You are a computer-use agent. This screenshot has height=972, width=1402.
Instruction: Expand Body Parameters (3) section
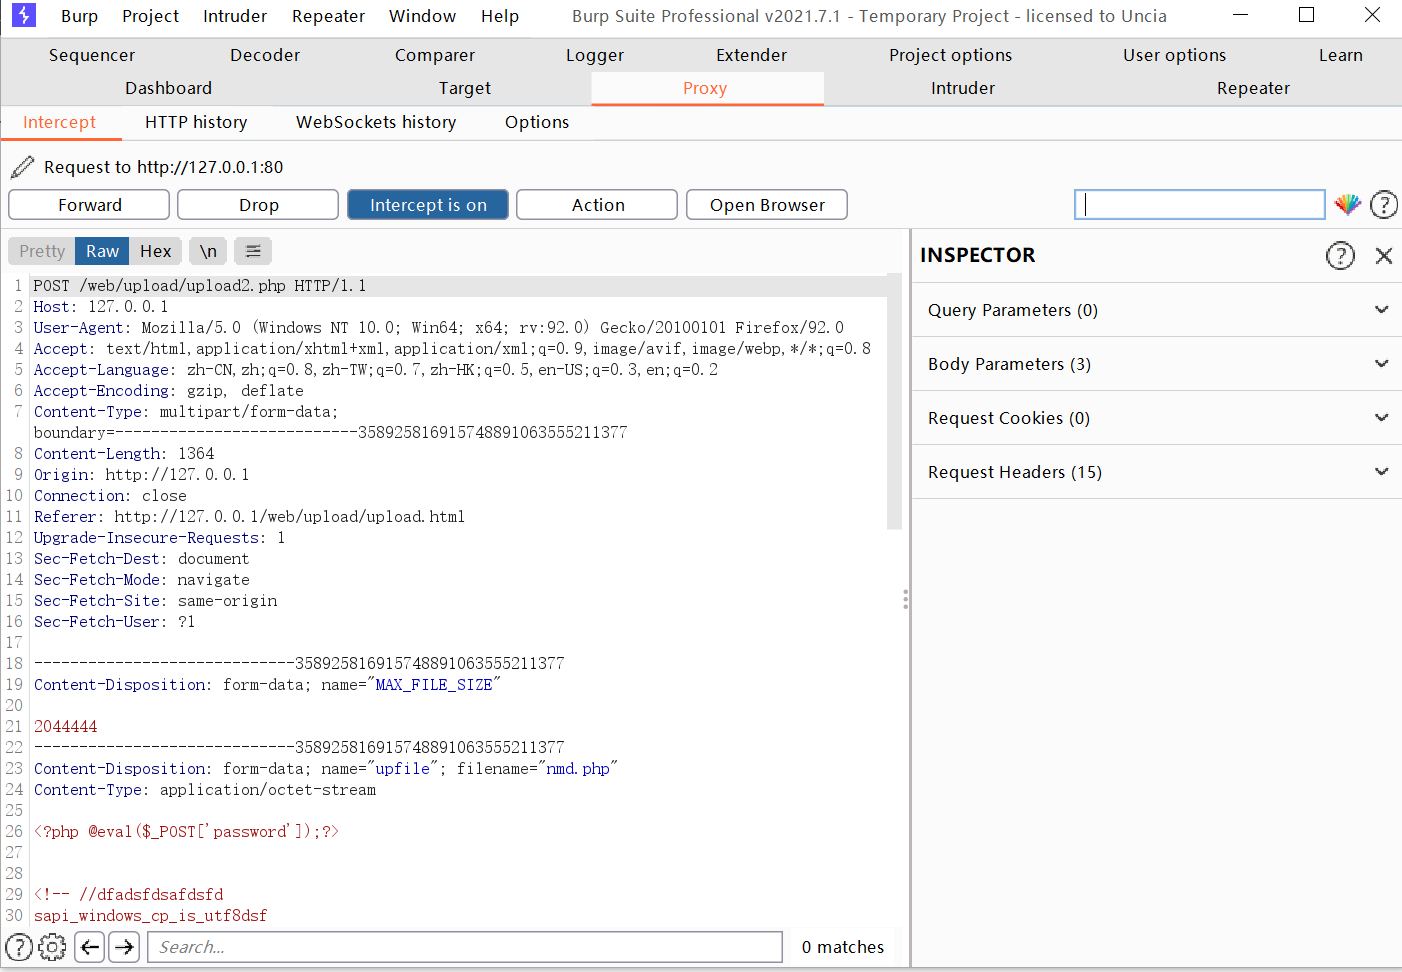1156,364
